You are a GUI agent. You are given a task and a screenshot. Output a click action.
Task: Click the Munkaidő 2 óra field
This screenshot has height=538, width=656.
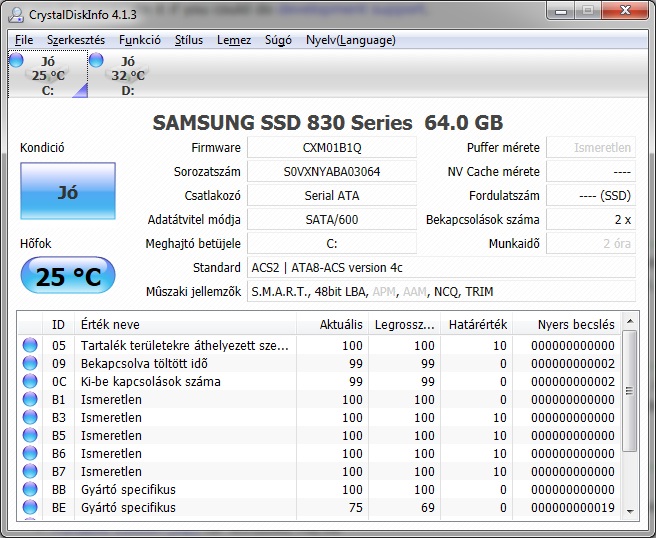click(x=591, y=243)
